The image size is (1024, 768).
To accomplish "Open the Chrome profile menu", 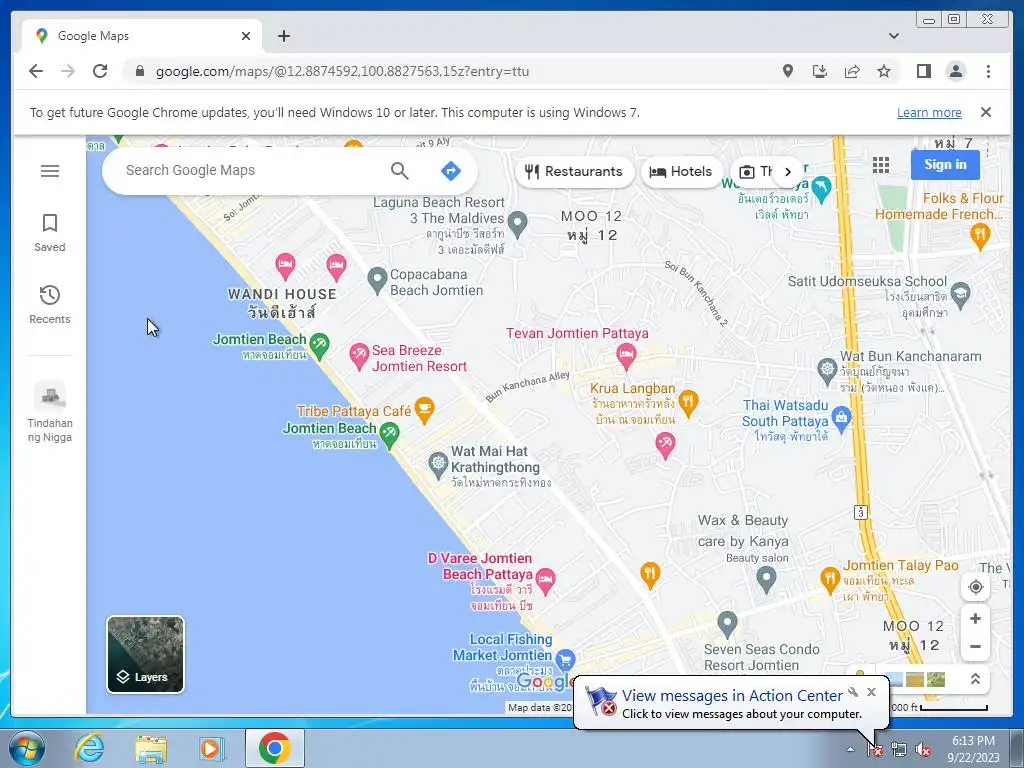I will (x=955, y=71).
